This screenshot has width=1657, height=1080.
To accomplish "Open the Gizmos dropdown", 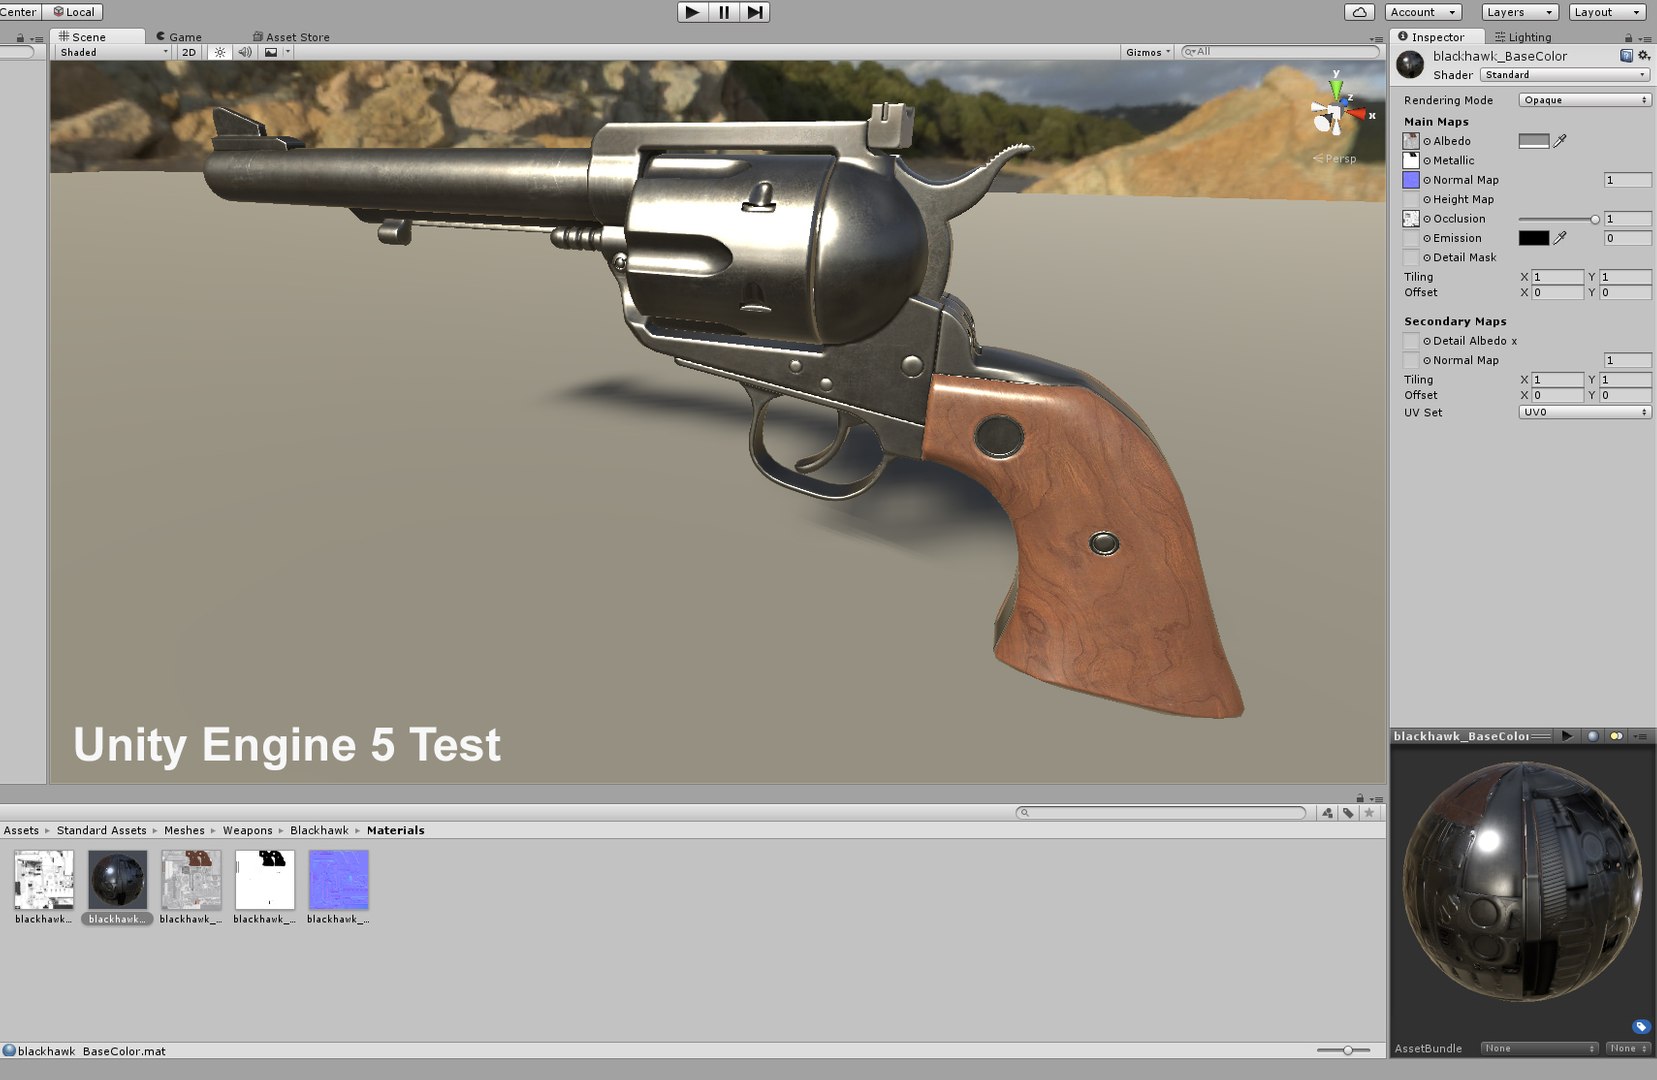I will point(1147,52).
